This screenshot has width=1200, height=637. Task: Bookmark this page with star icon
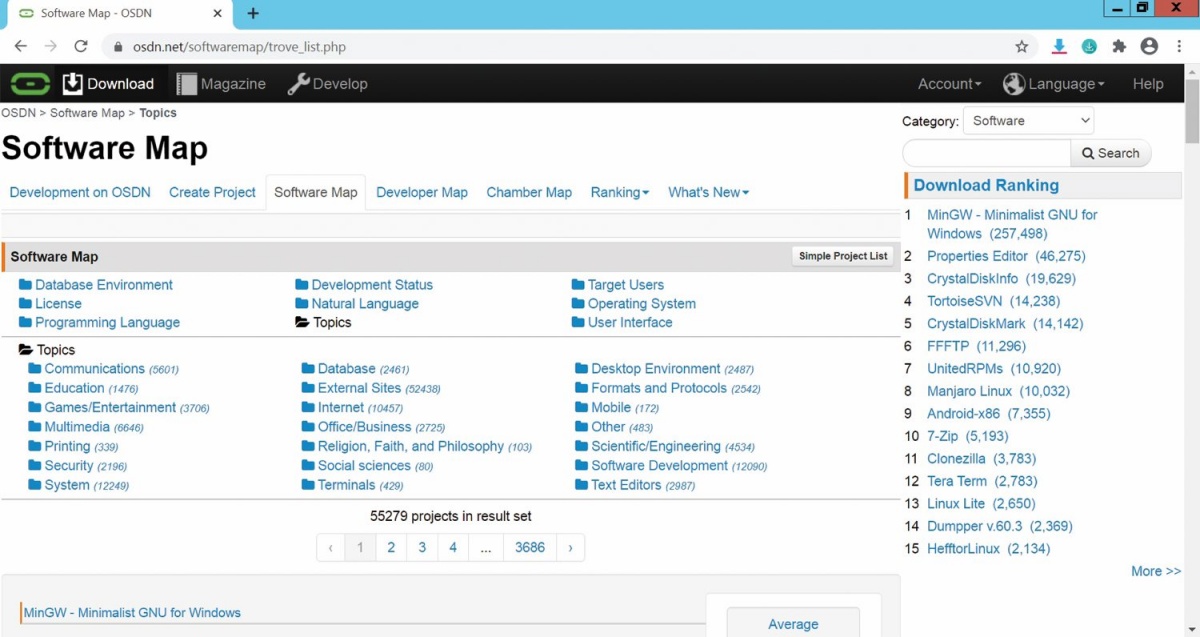(1022, 46)
